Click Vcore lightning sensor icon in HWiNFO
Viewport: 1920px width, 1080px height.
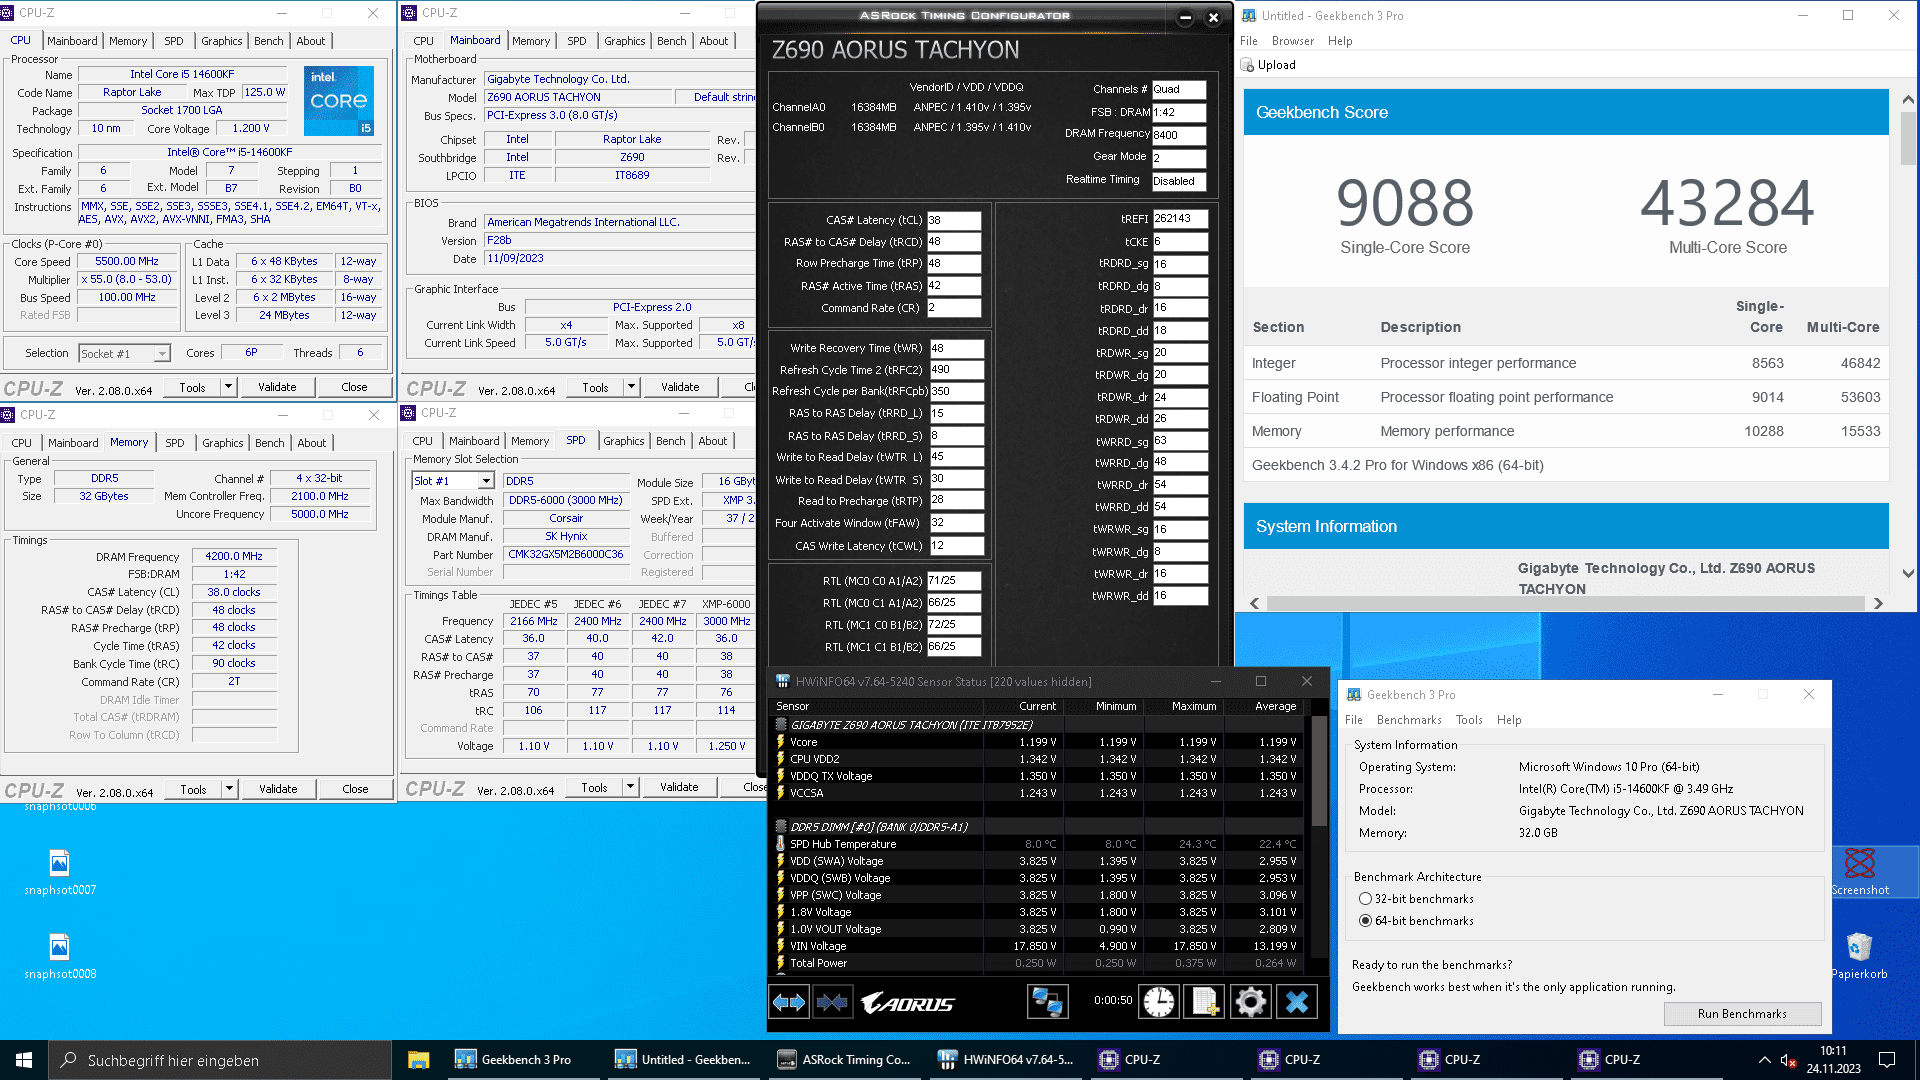pyautogui.click(x=781, y=742)
